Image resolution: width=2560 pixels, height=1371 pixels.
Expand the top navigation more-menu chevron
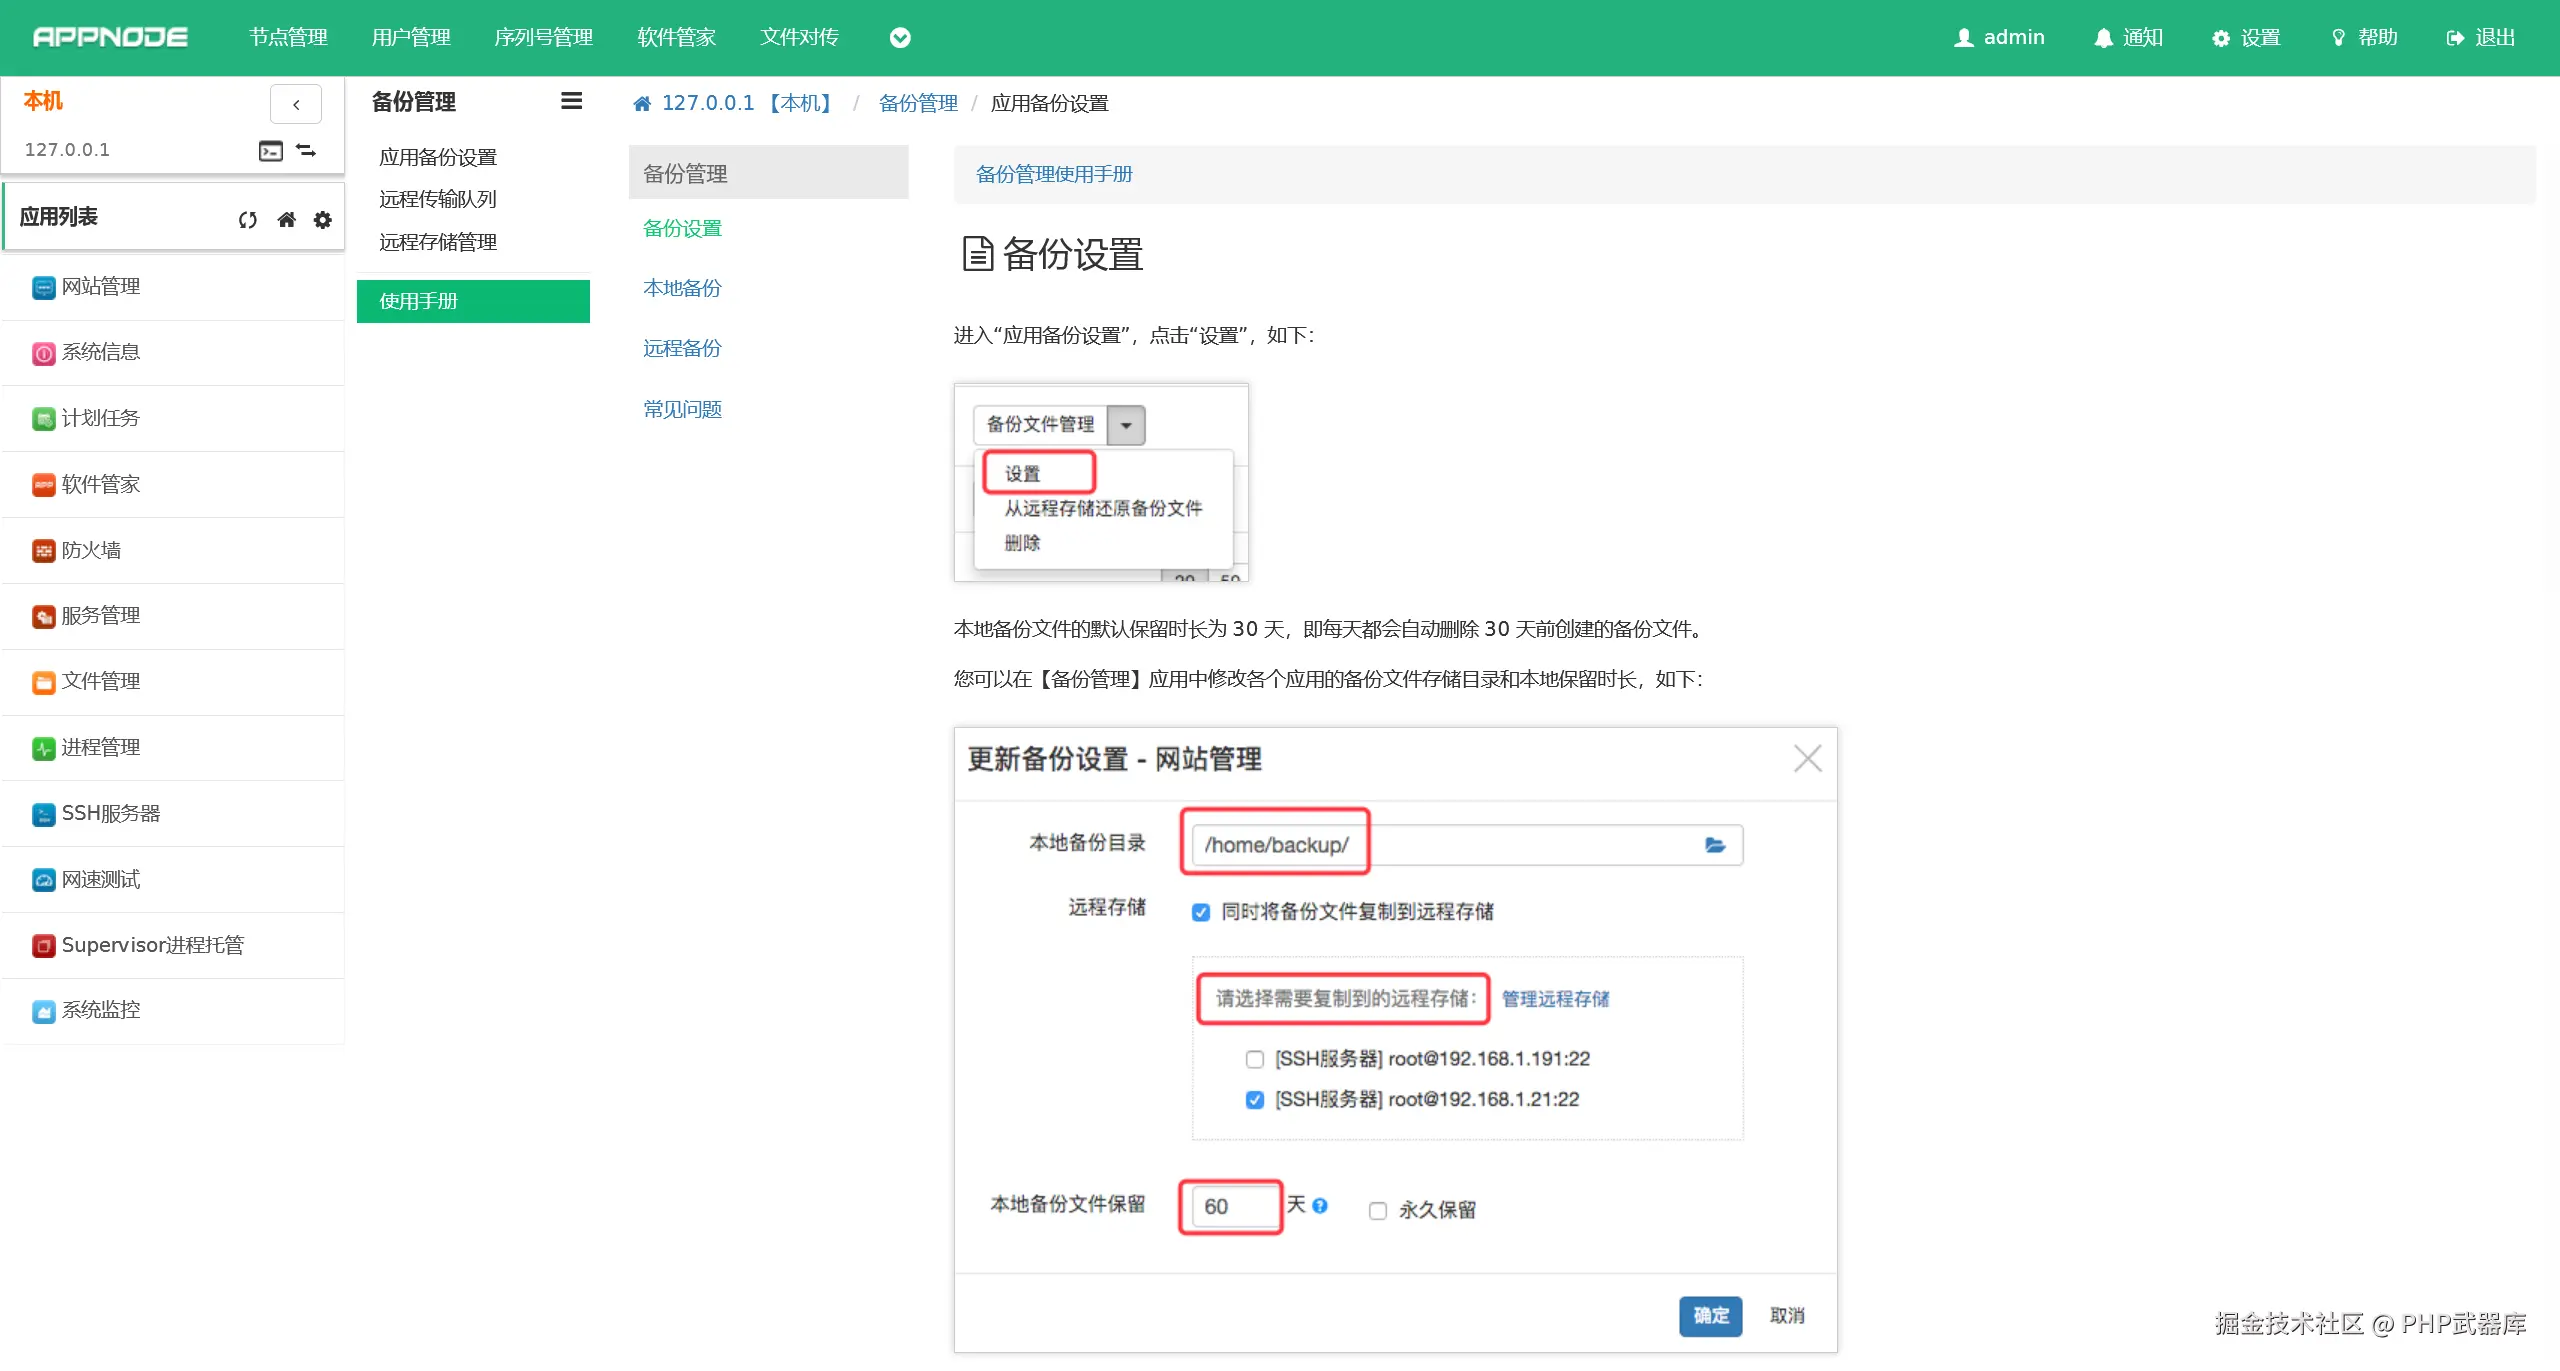click(900, 38)
